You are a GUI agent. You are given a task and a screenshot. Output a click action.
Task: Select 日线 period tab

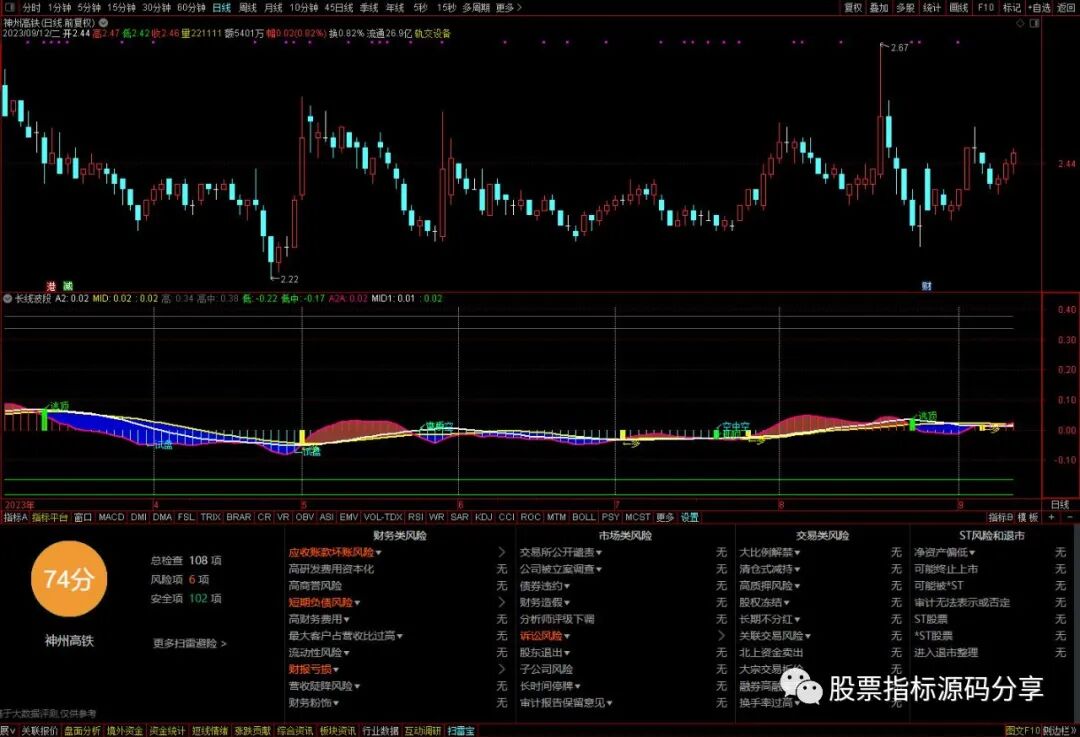(x=222, y=8)
